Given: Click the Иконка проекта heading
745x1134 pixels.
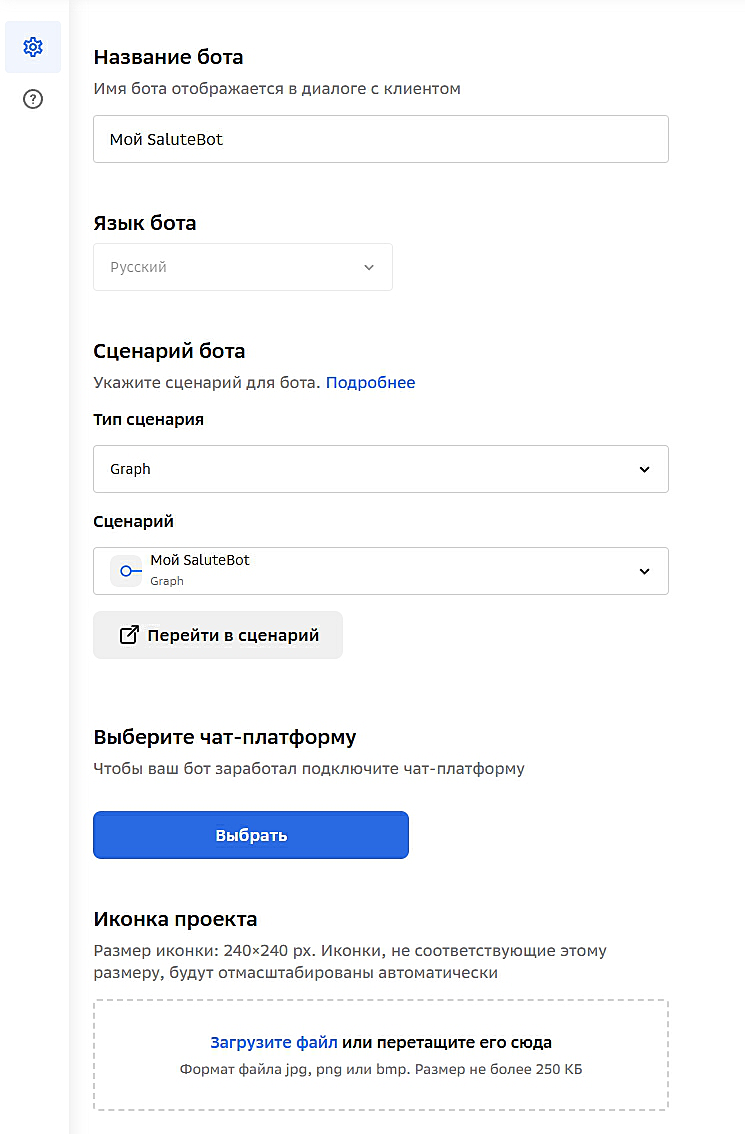Looking at the screenshot, I should coord(175,919).
